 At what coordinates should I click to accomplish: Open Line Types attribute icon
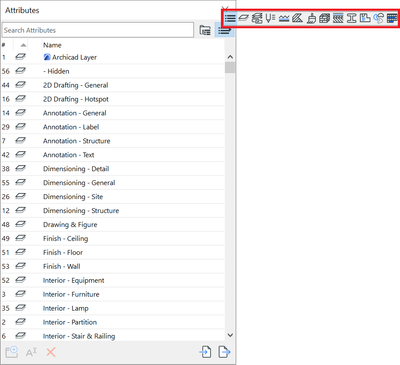click(x=284, y=18)
